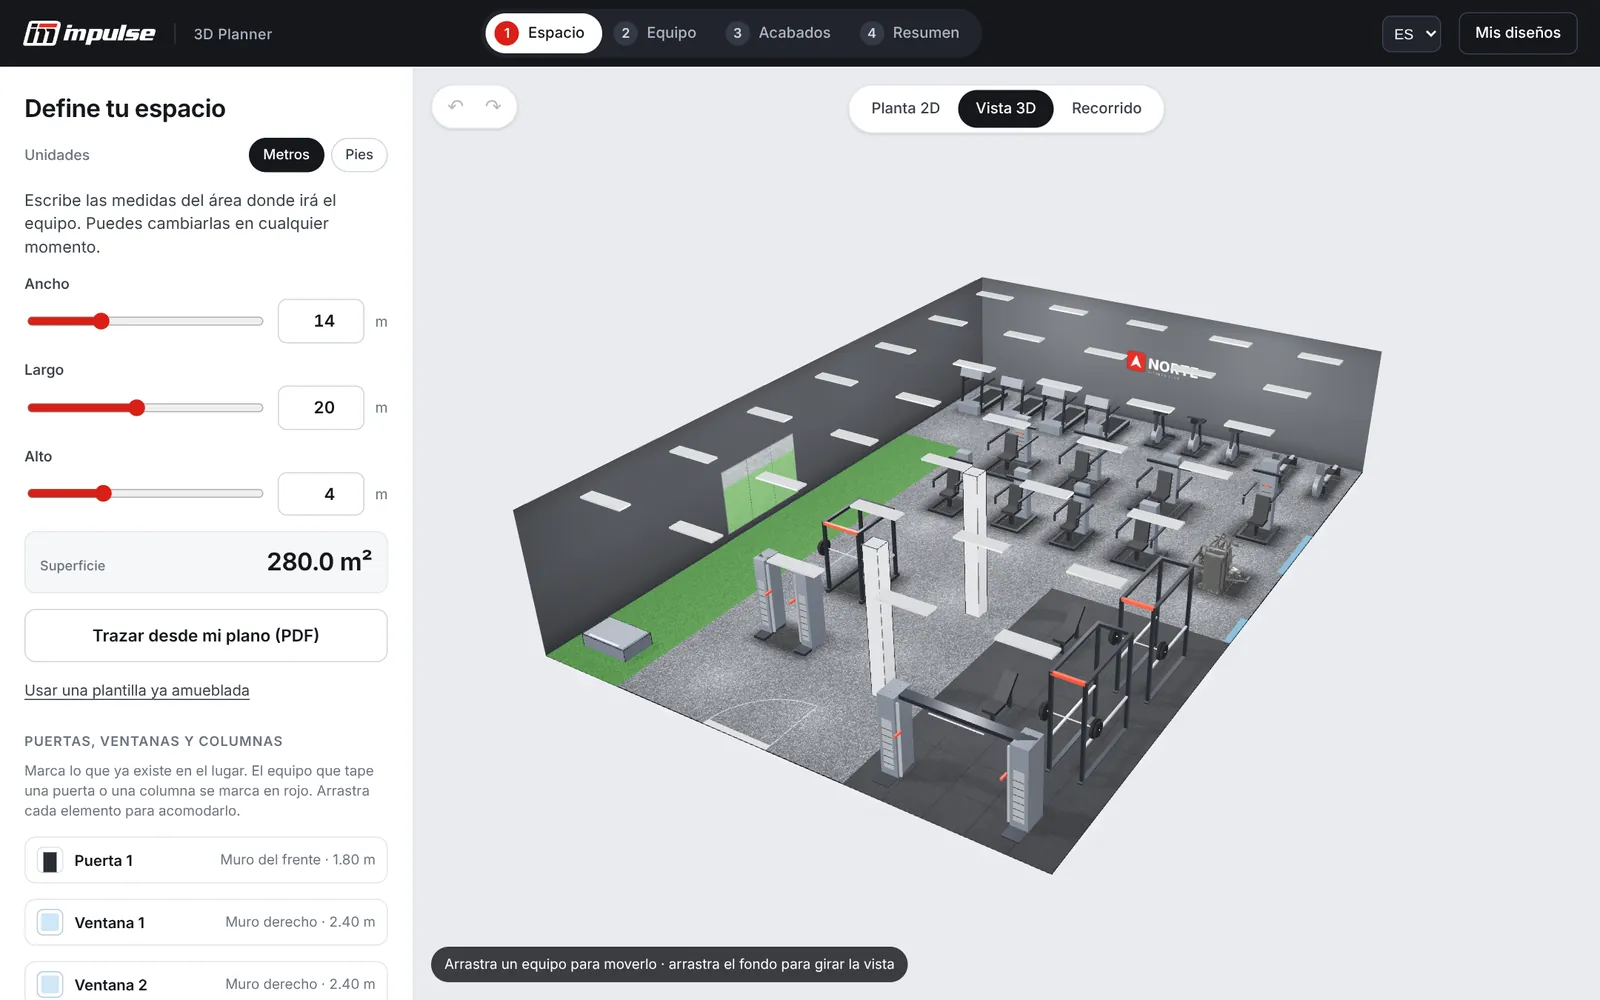Open the ES language dropdown
This screenshot has height=1000, width=1600.
[1411, 34]
